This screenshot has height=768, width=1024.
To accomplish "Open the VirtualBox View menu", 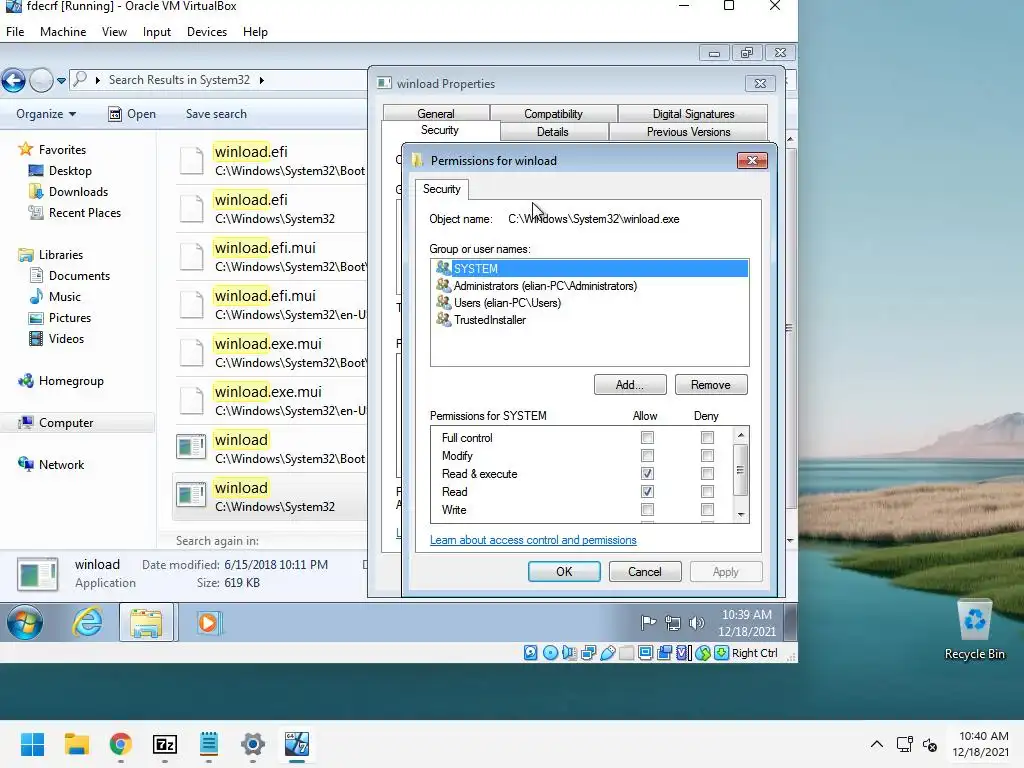I will [114, 32].
